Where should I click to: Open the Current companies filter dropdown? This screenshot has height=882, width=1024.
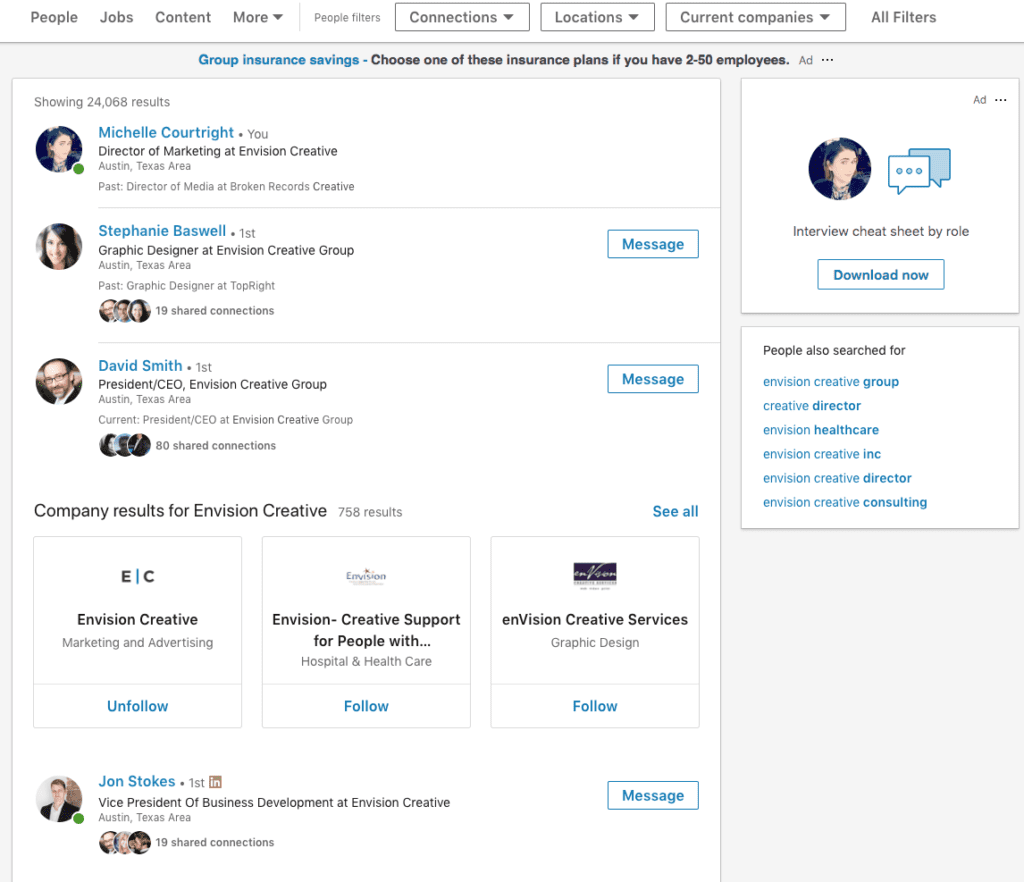755,17
